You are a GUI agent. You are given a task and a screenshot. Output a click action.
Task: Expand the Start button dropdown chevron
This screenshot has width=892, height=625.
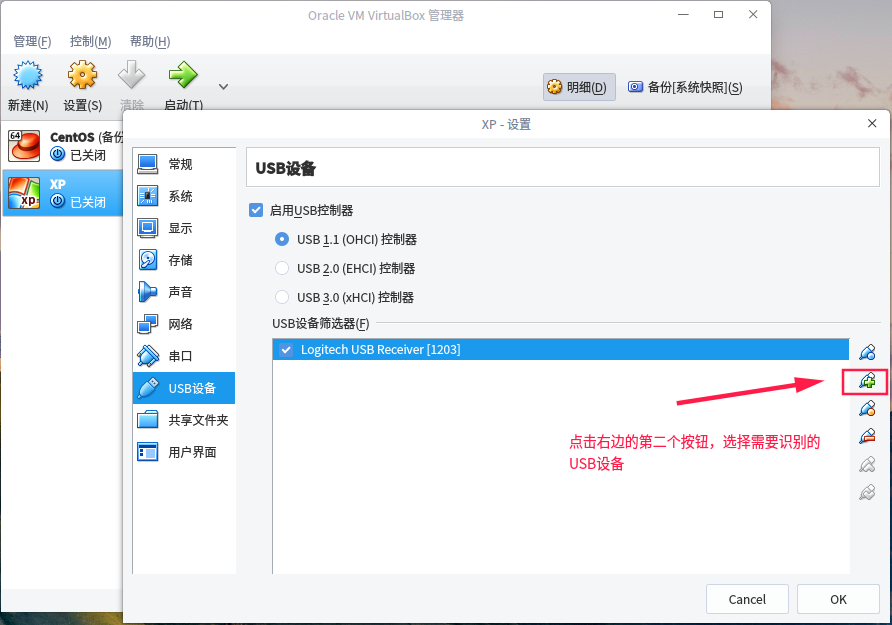[224, 86]
